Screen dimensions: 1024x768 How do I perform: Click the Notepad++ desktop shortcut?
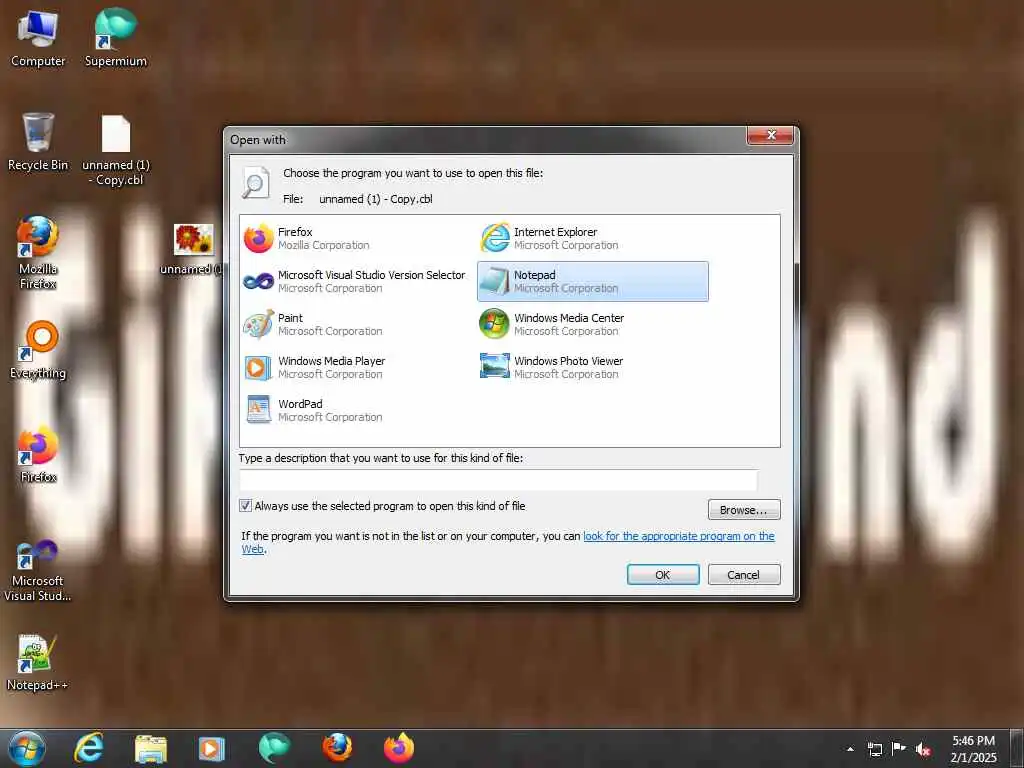point(37,662)
